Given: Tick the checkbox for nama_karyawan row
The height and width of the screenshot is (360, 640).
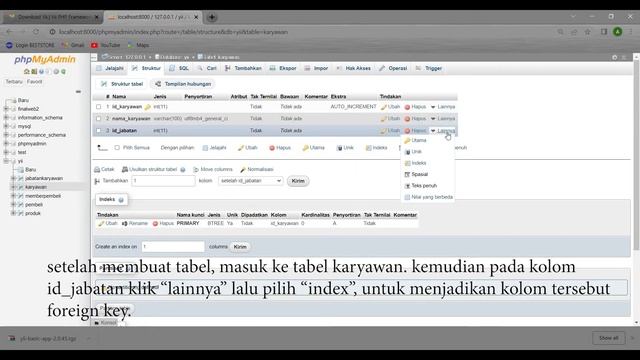Looking at the screenshot, I should tap(98, 119).
